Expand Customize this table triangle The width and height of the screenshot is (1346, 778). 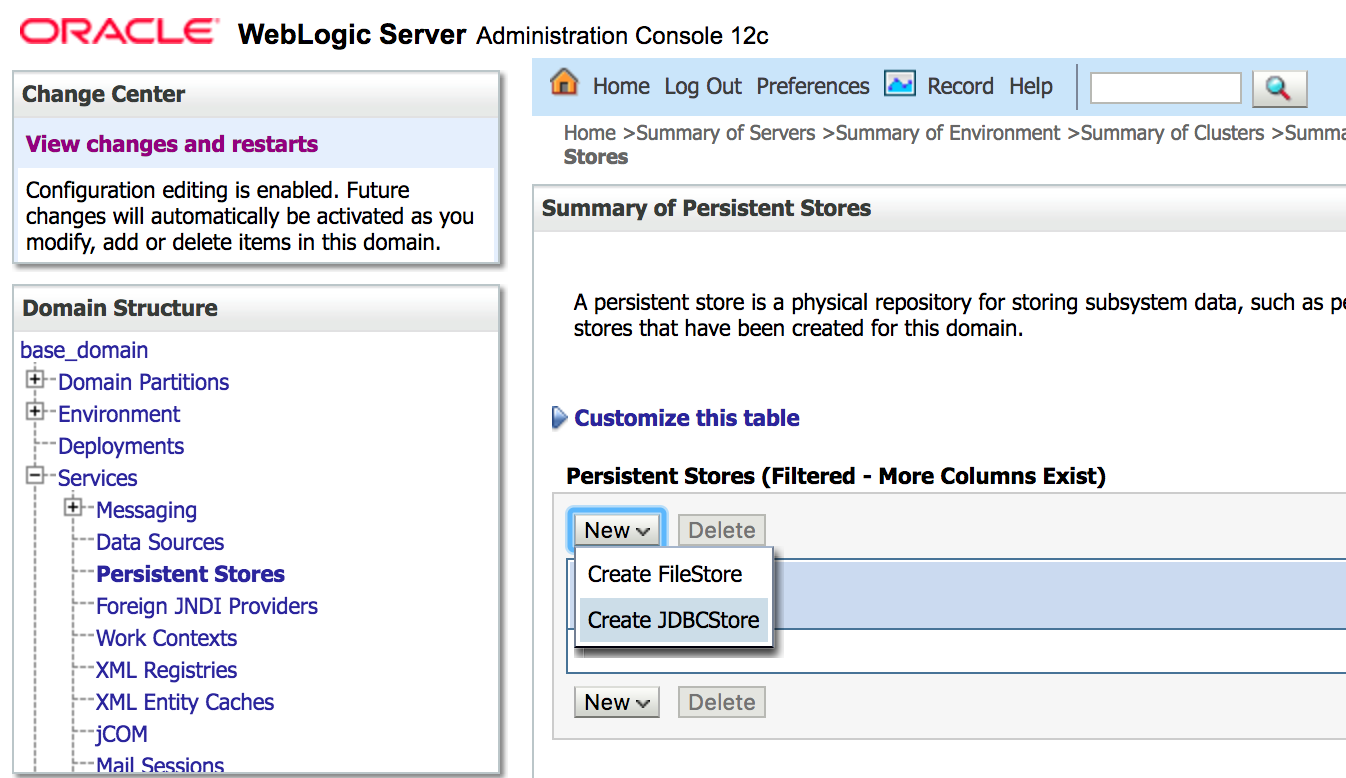click(x=560, y=418)
